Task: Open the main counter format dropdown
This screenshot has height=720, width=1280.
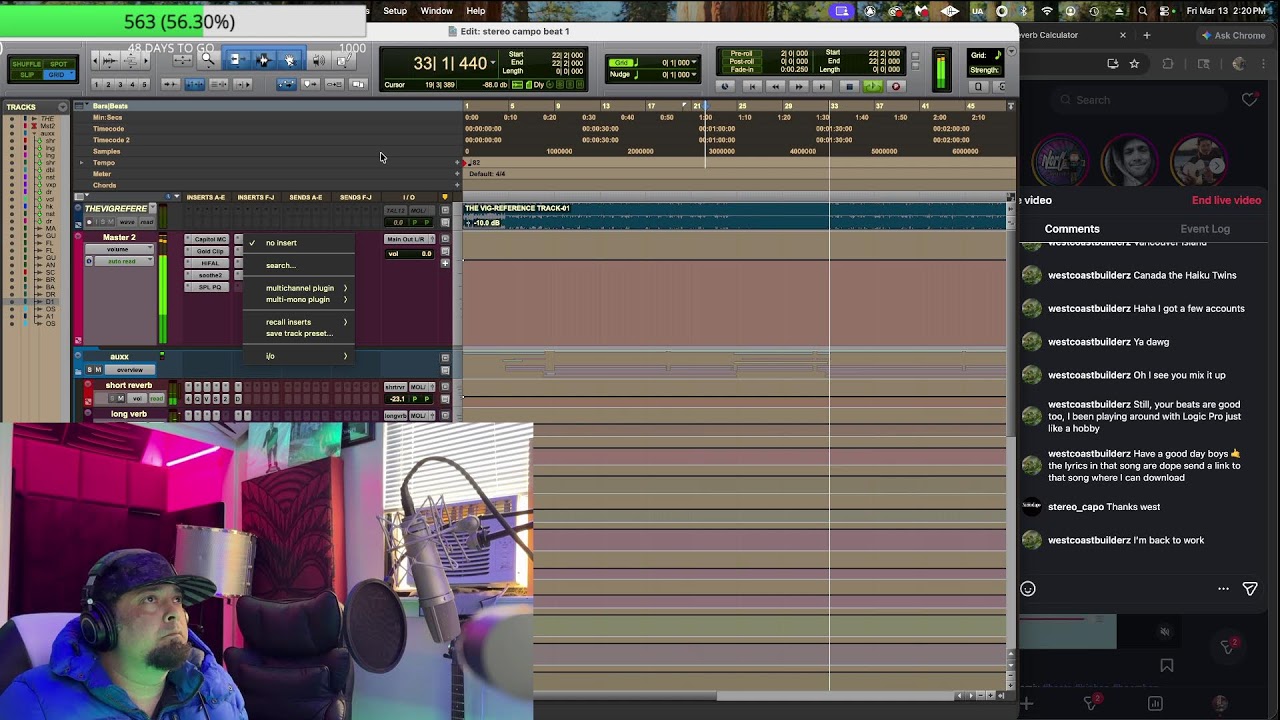Action: point(493,62)
